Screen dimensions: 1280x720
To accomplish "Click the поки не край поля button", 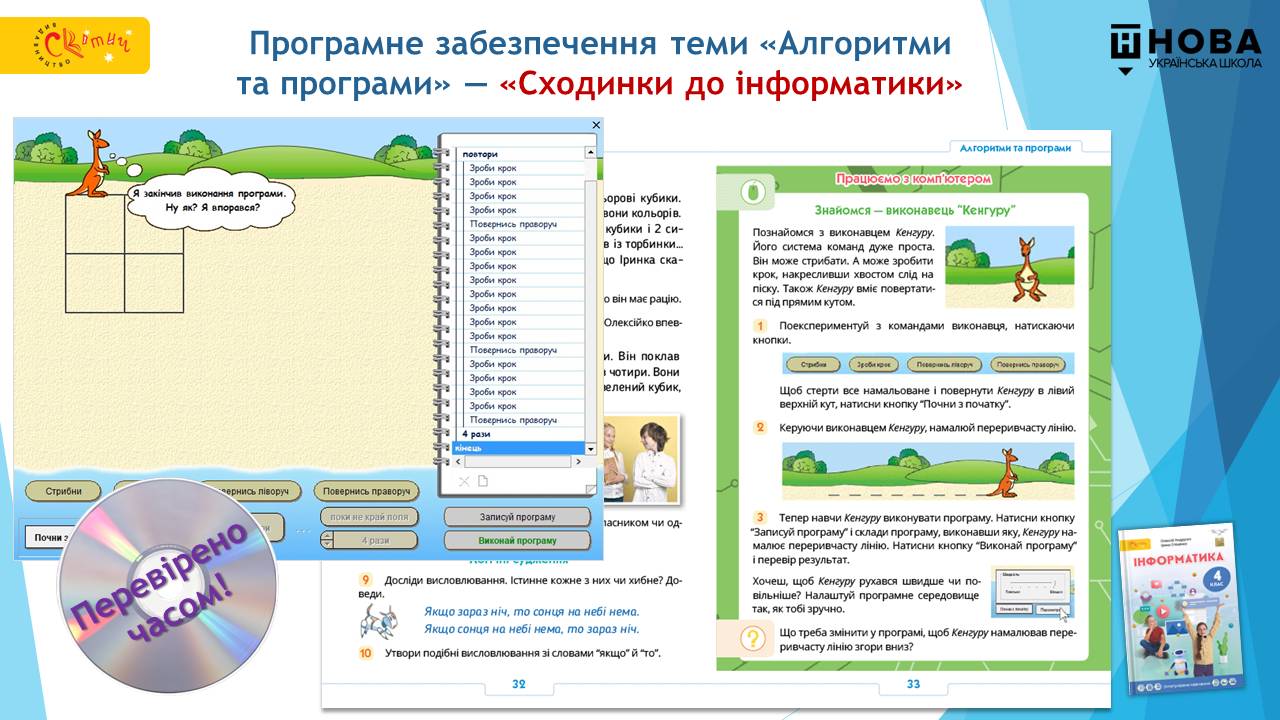I will tap(369, 517).
